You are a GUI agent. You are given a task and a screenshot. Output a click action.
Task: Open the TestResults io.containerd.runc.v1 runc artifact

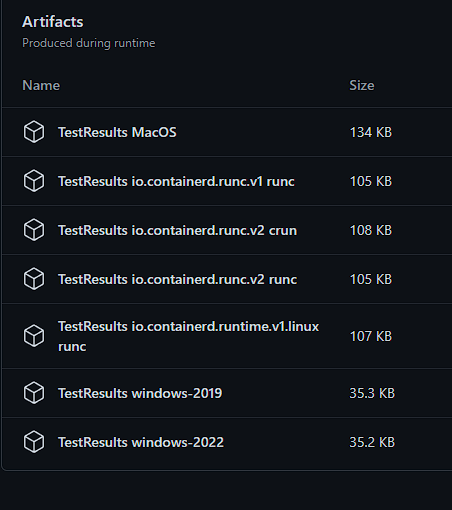coord(176,181)
